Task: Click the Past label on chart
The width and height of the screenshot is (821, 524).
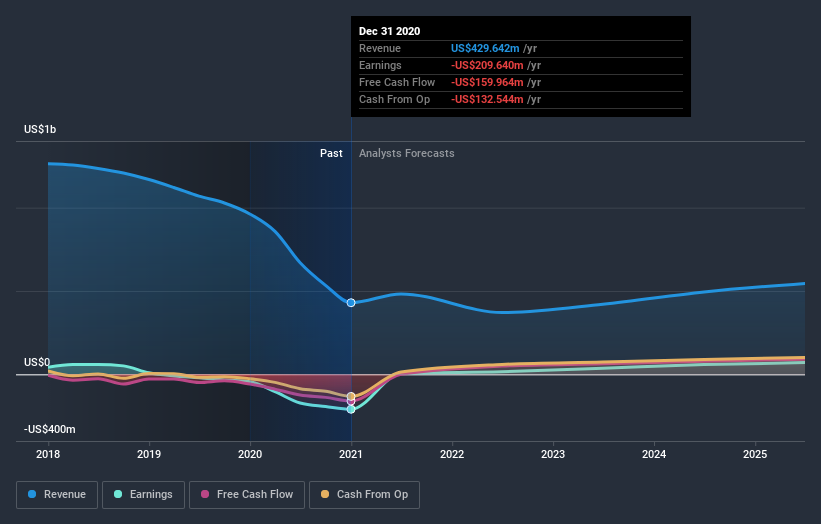Action: [331, 153]
